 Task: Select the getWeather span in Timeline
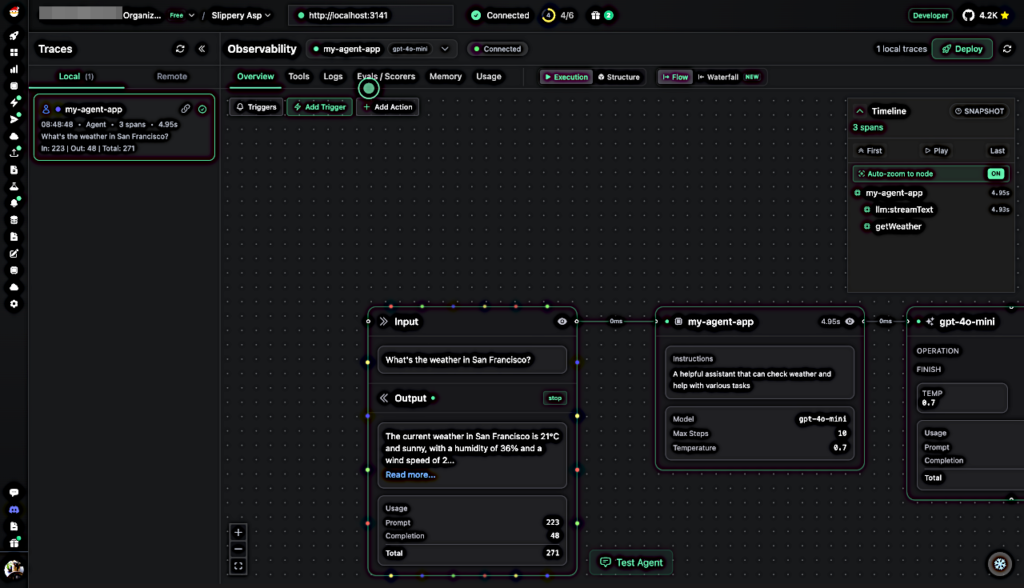pyautogui.click(x=897, y=227)
